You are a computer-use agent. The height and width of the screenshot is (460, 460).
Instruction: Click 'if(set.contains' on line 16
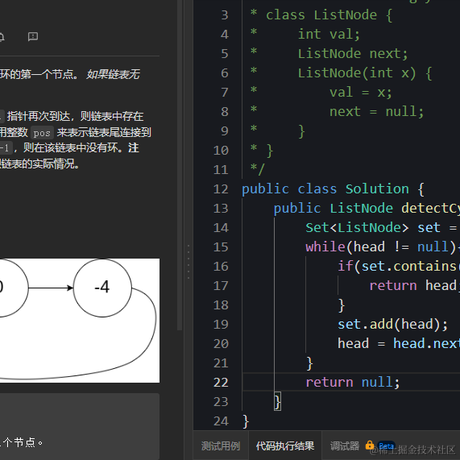pyautogui.click(x=397, y=266)
